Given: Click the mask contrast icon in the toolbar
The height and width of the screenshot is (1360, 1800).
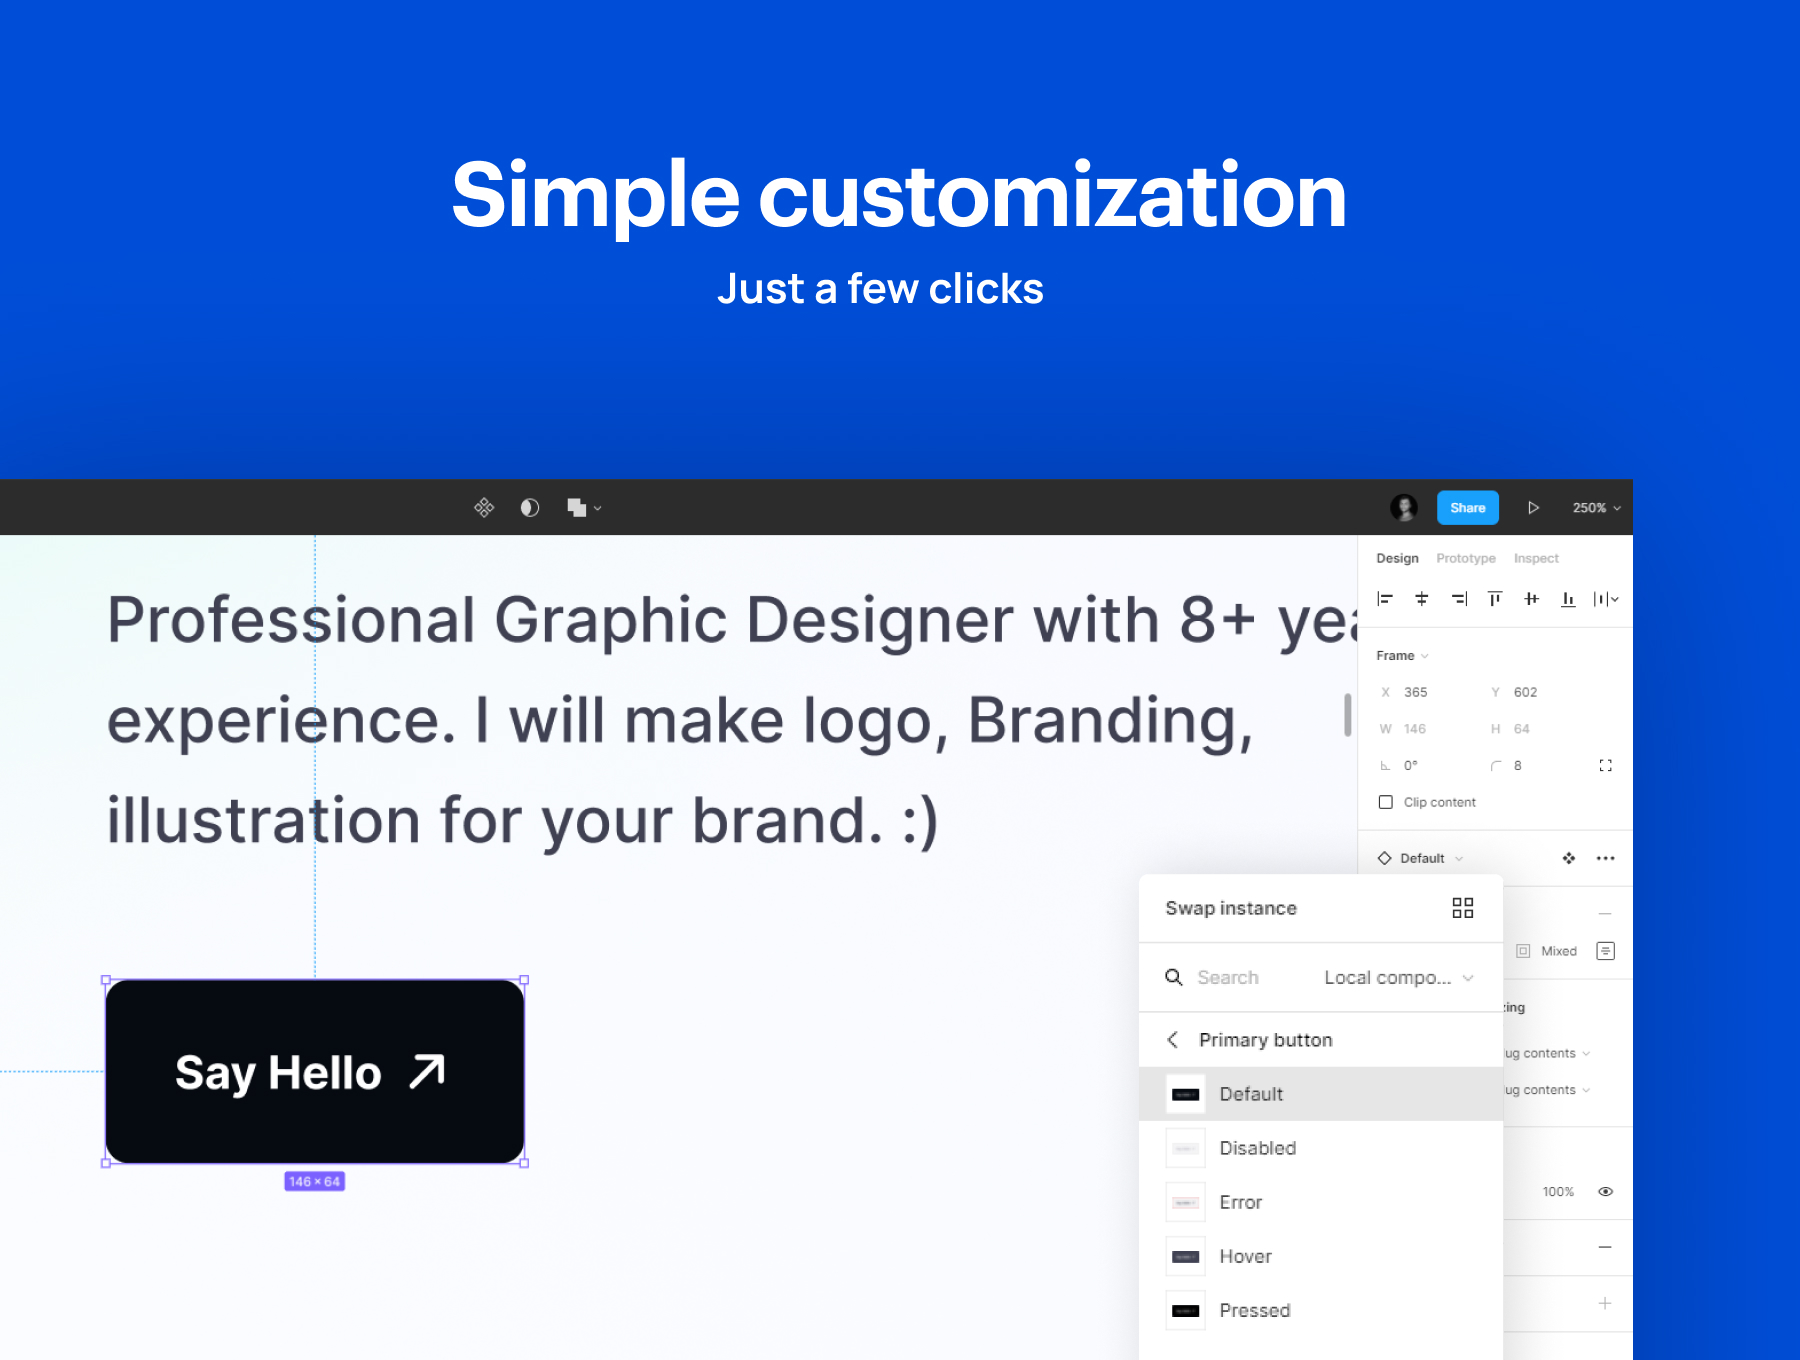Looking at the screenshot, I should pos(530,508).
